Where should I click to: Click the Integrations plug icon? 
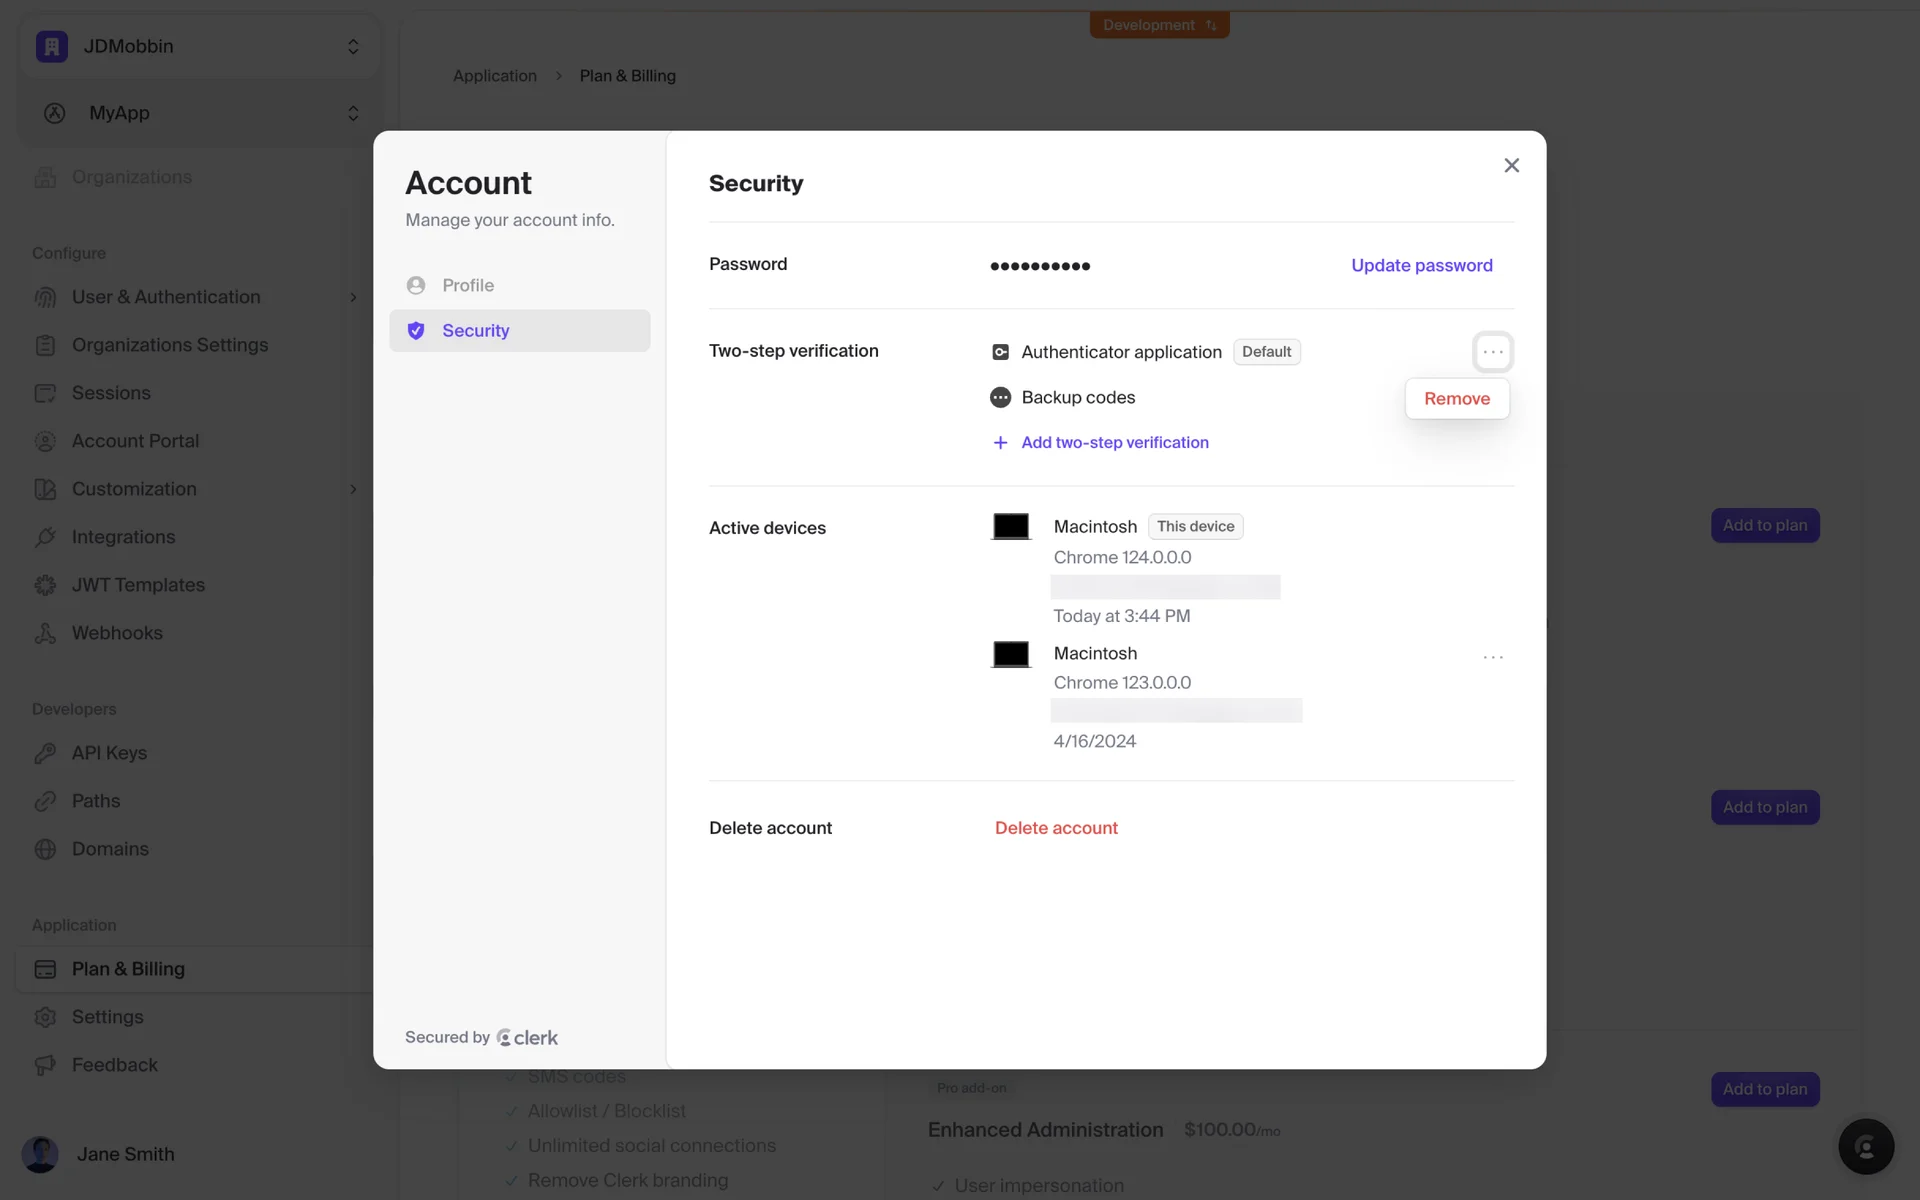[45, 537]
